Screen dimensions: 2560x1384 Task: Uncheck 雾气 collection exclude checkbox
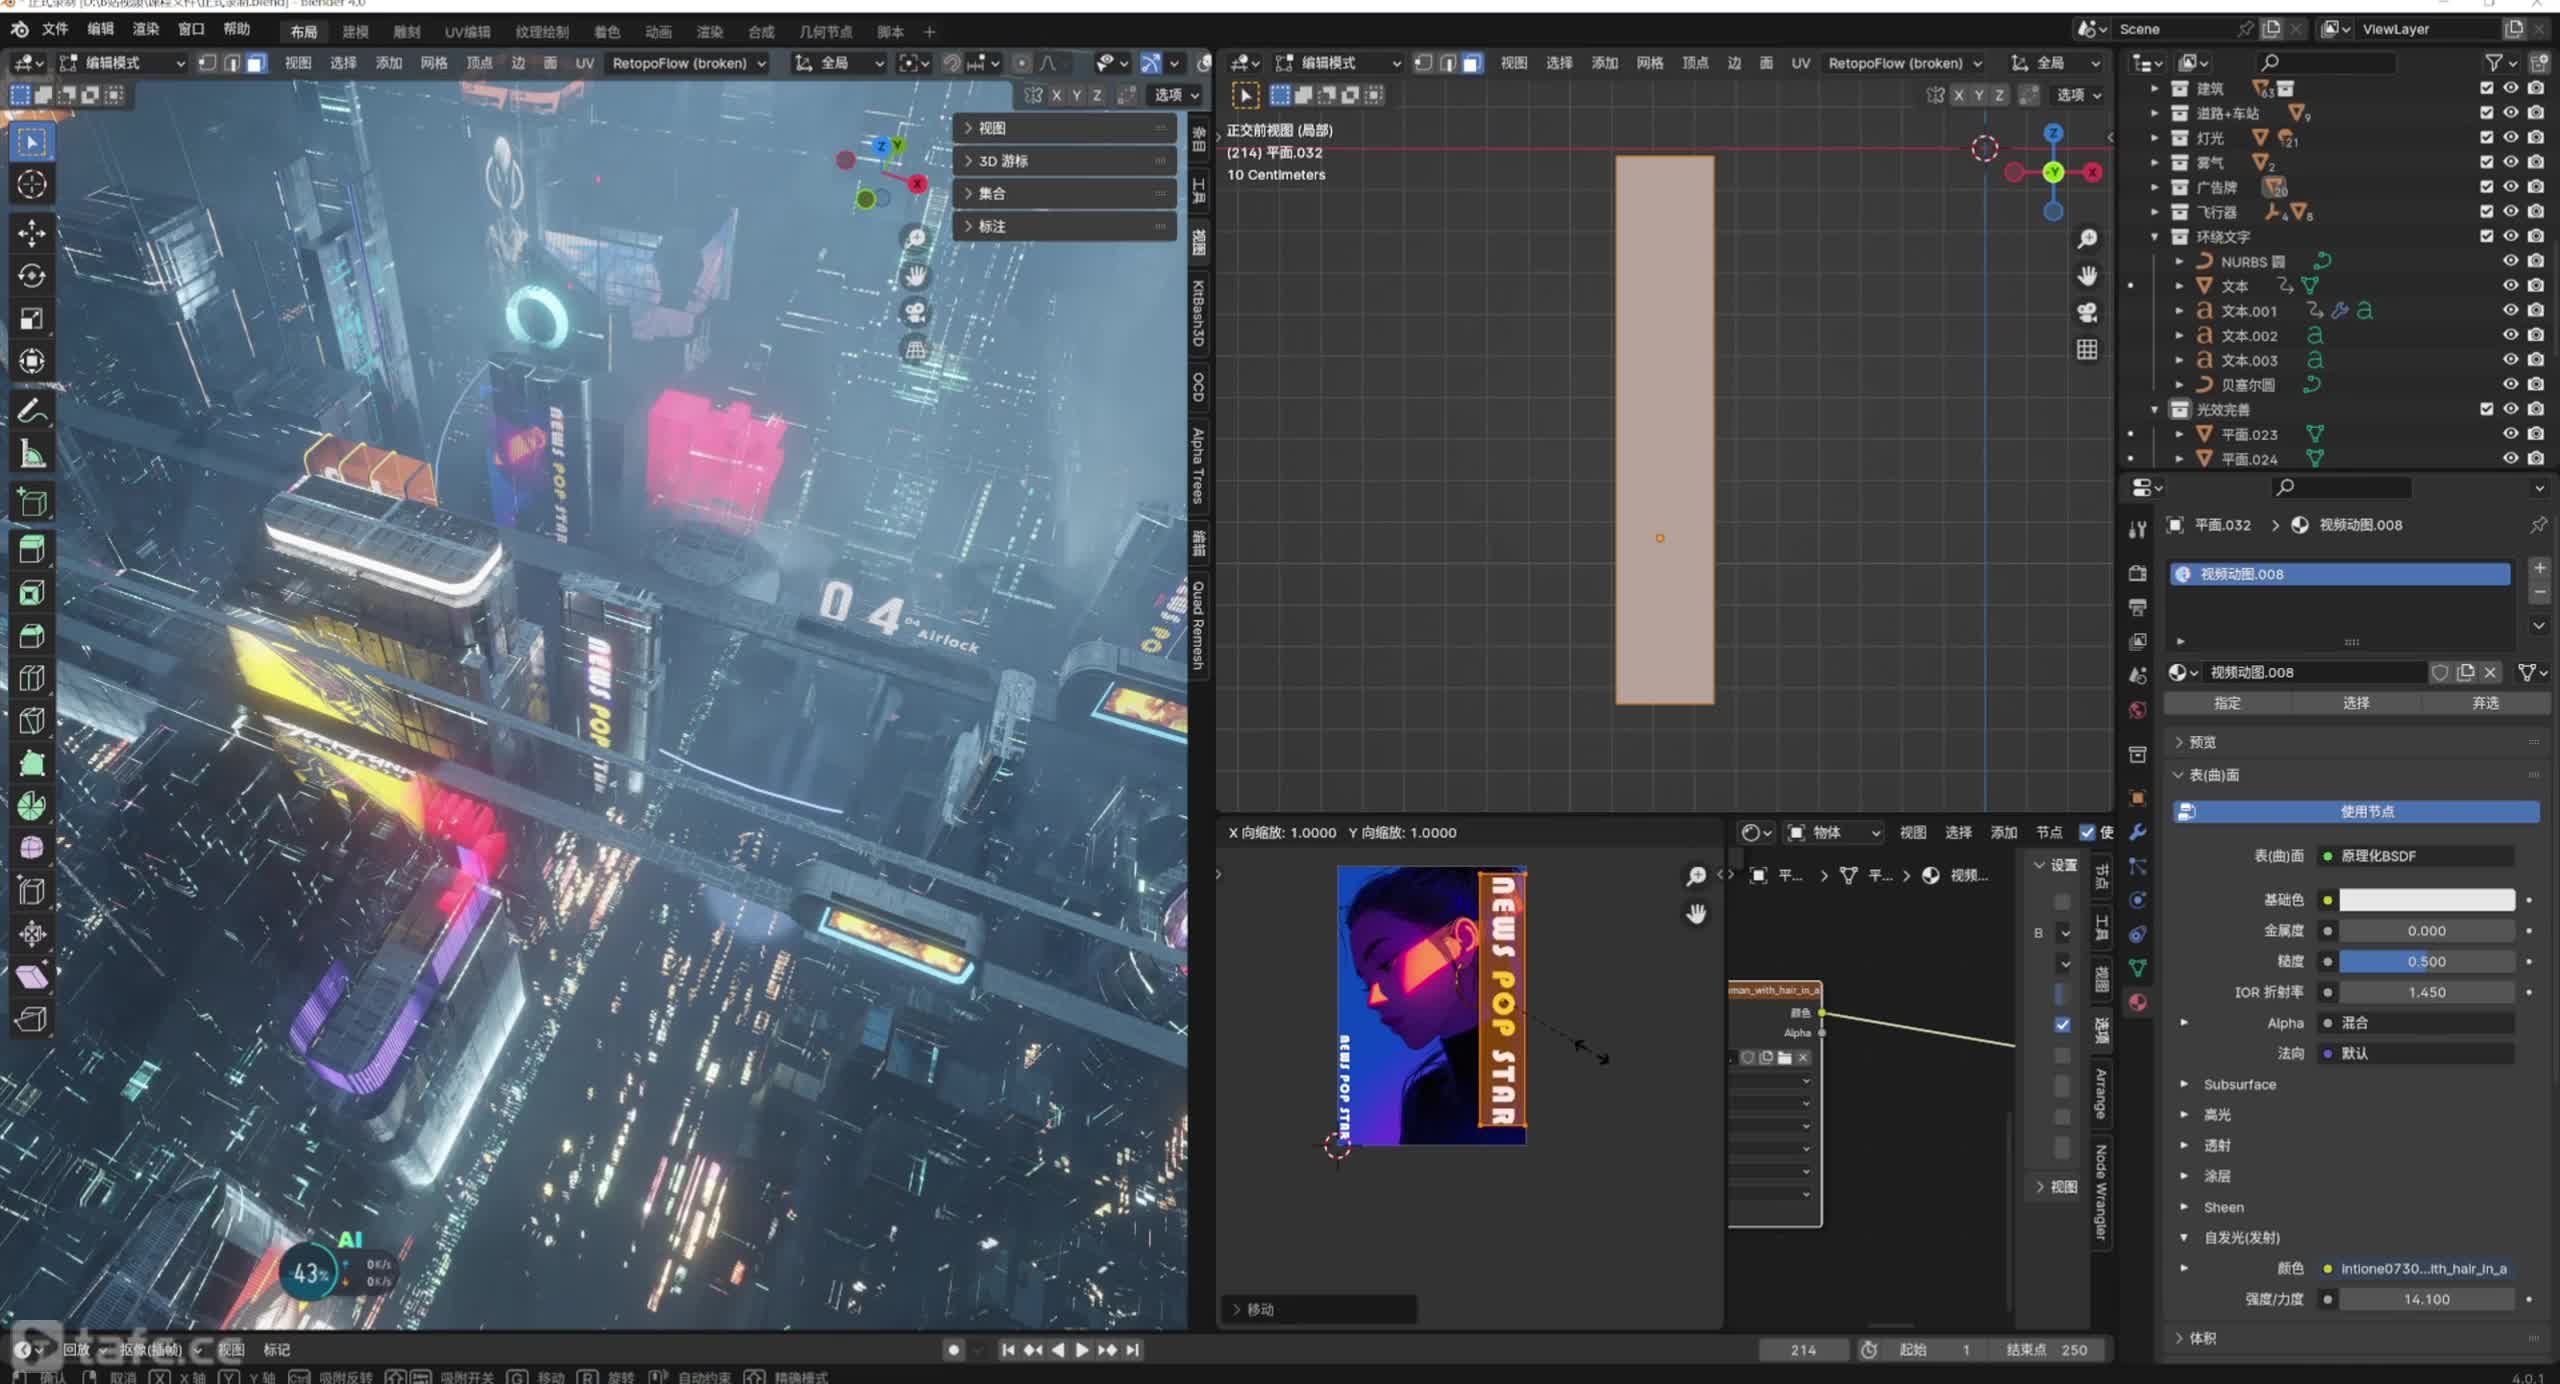pos(2487,162)
